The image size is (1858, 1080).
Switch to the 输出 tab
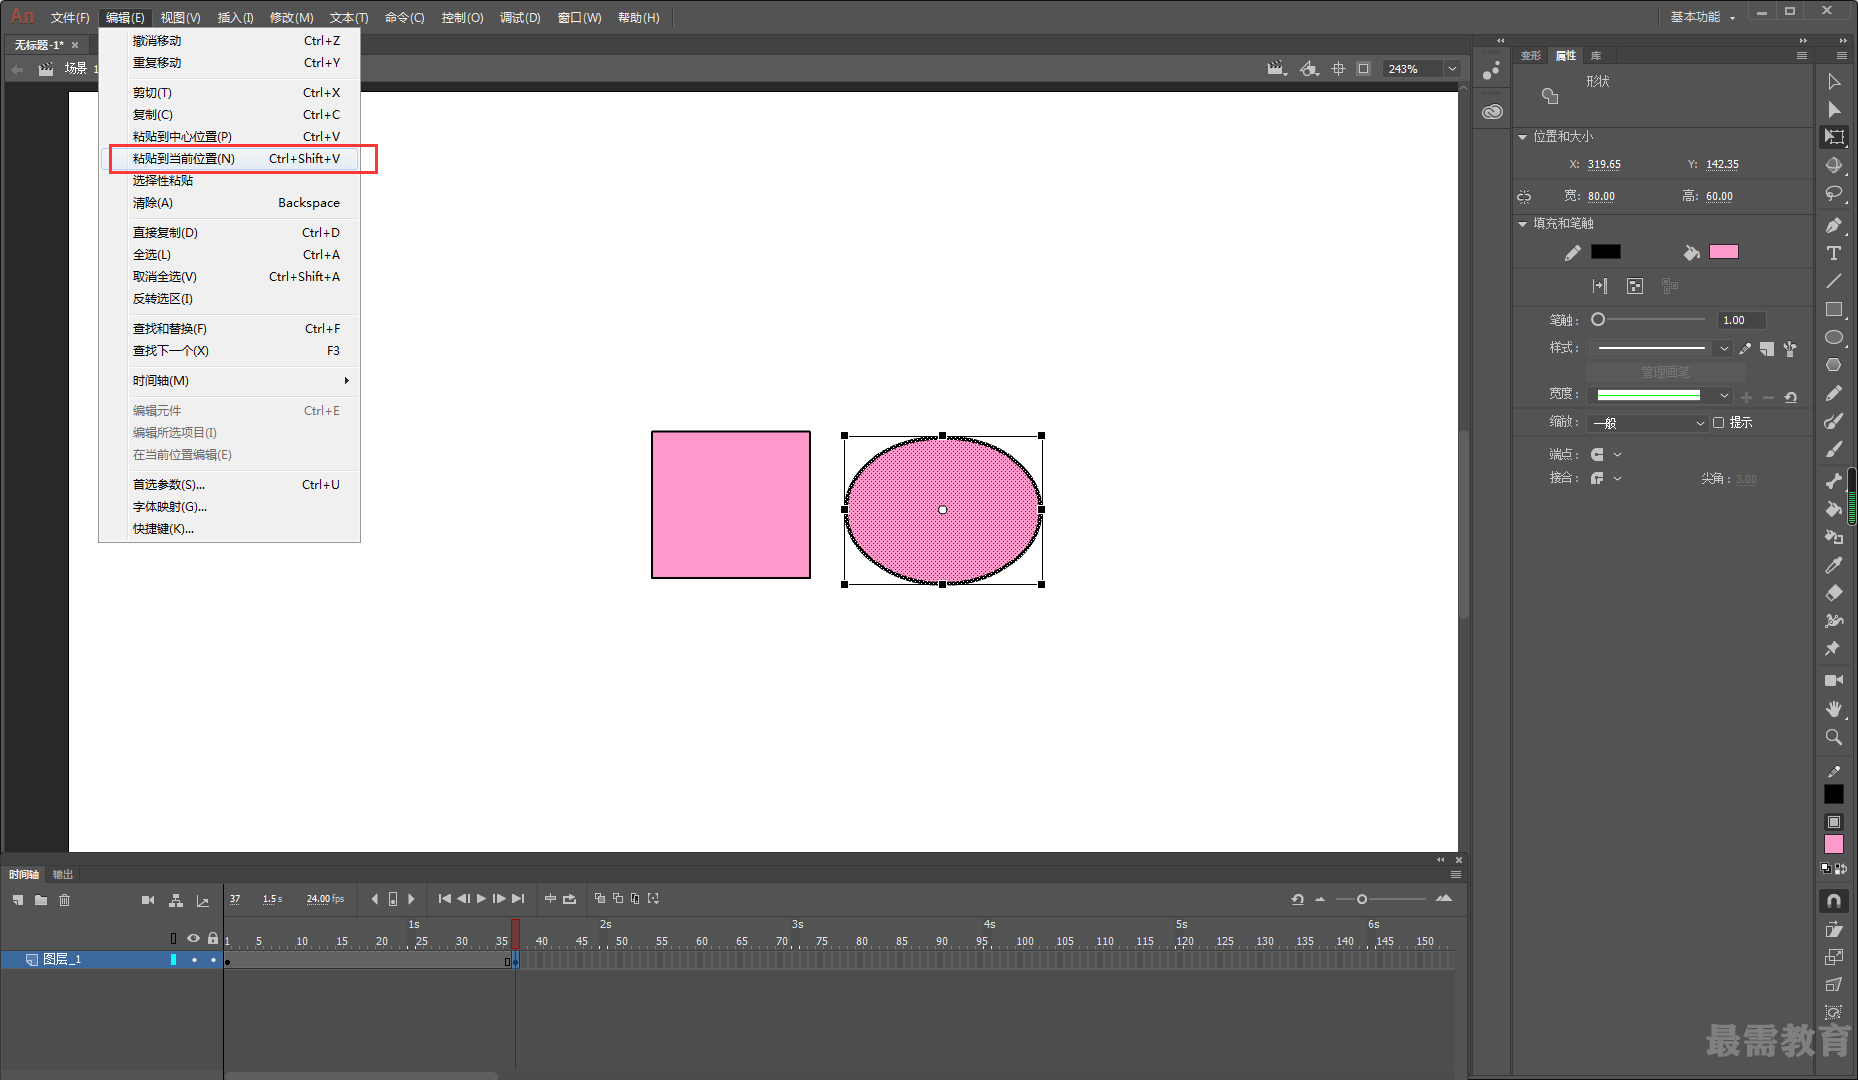pyautogui.click(x=63, y=875)
